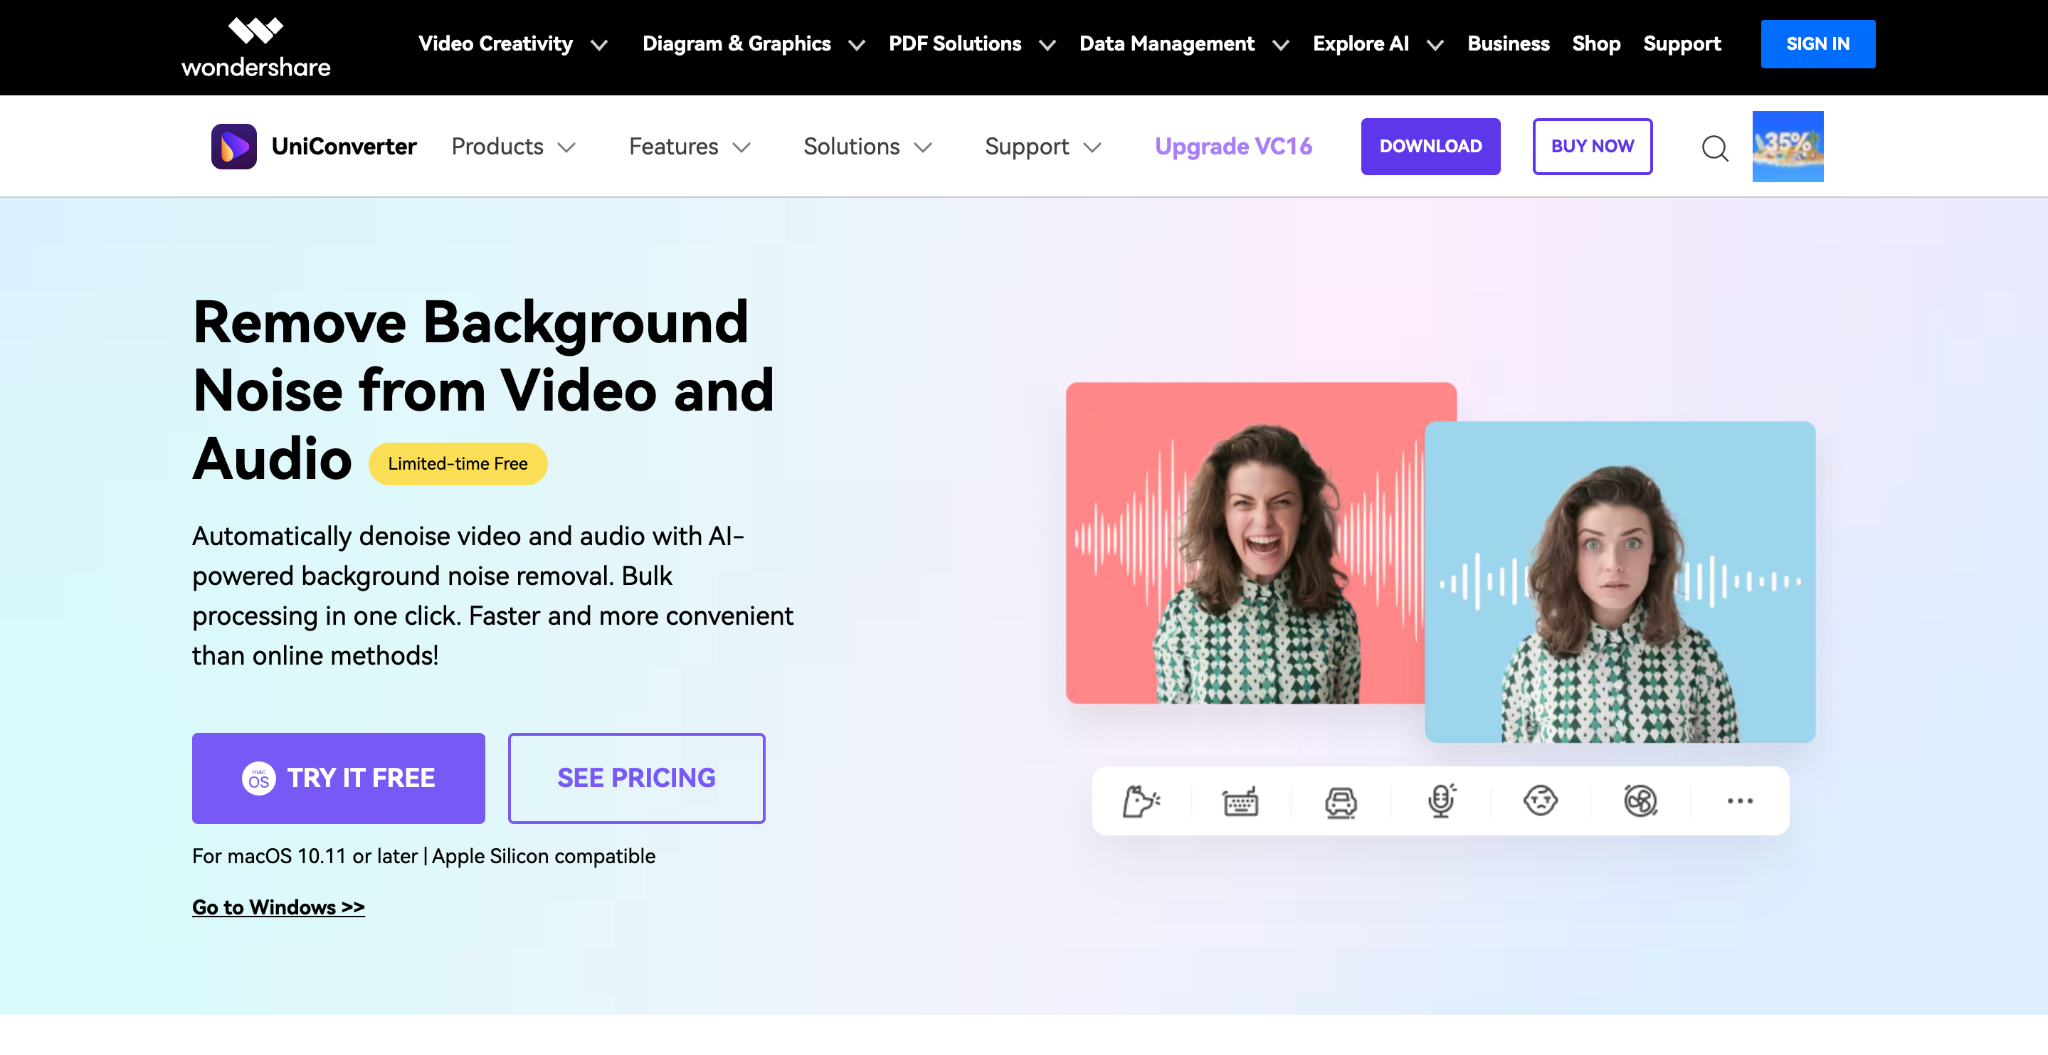Expand the Explore AI chevron
This screenshot has width=2048, height=1055.
point(1435,45)
